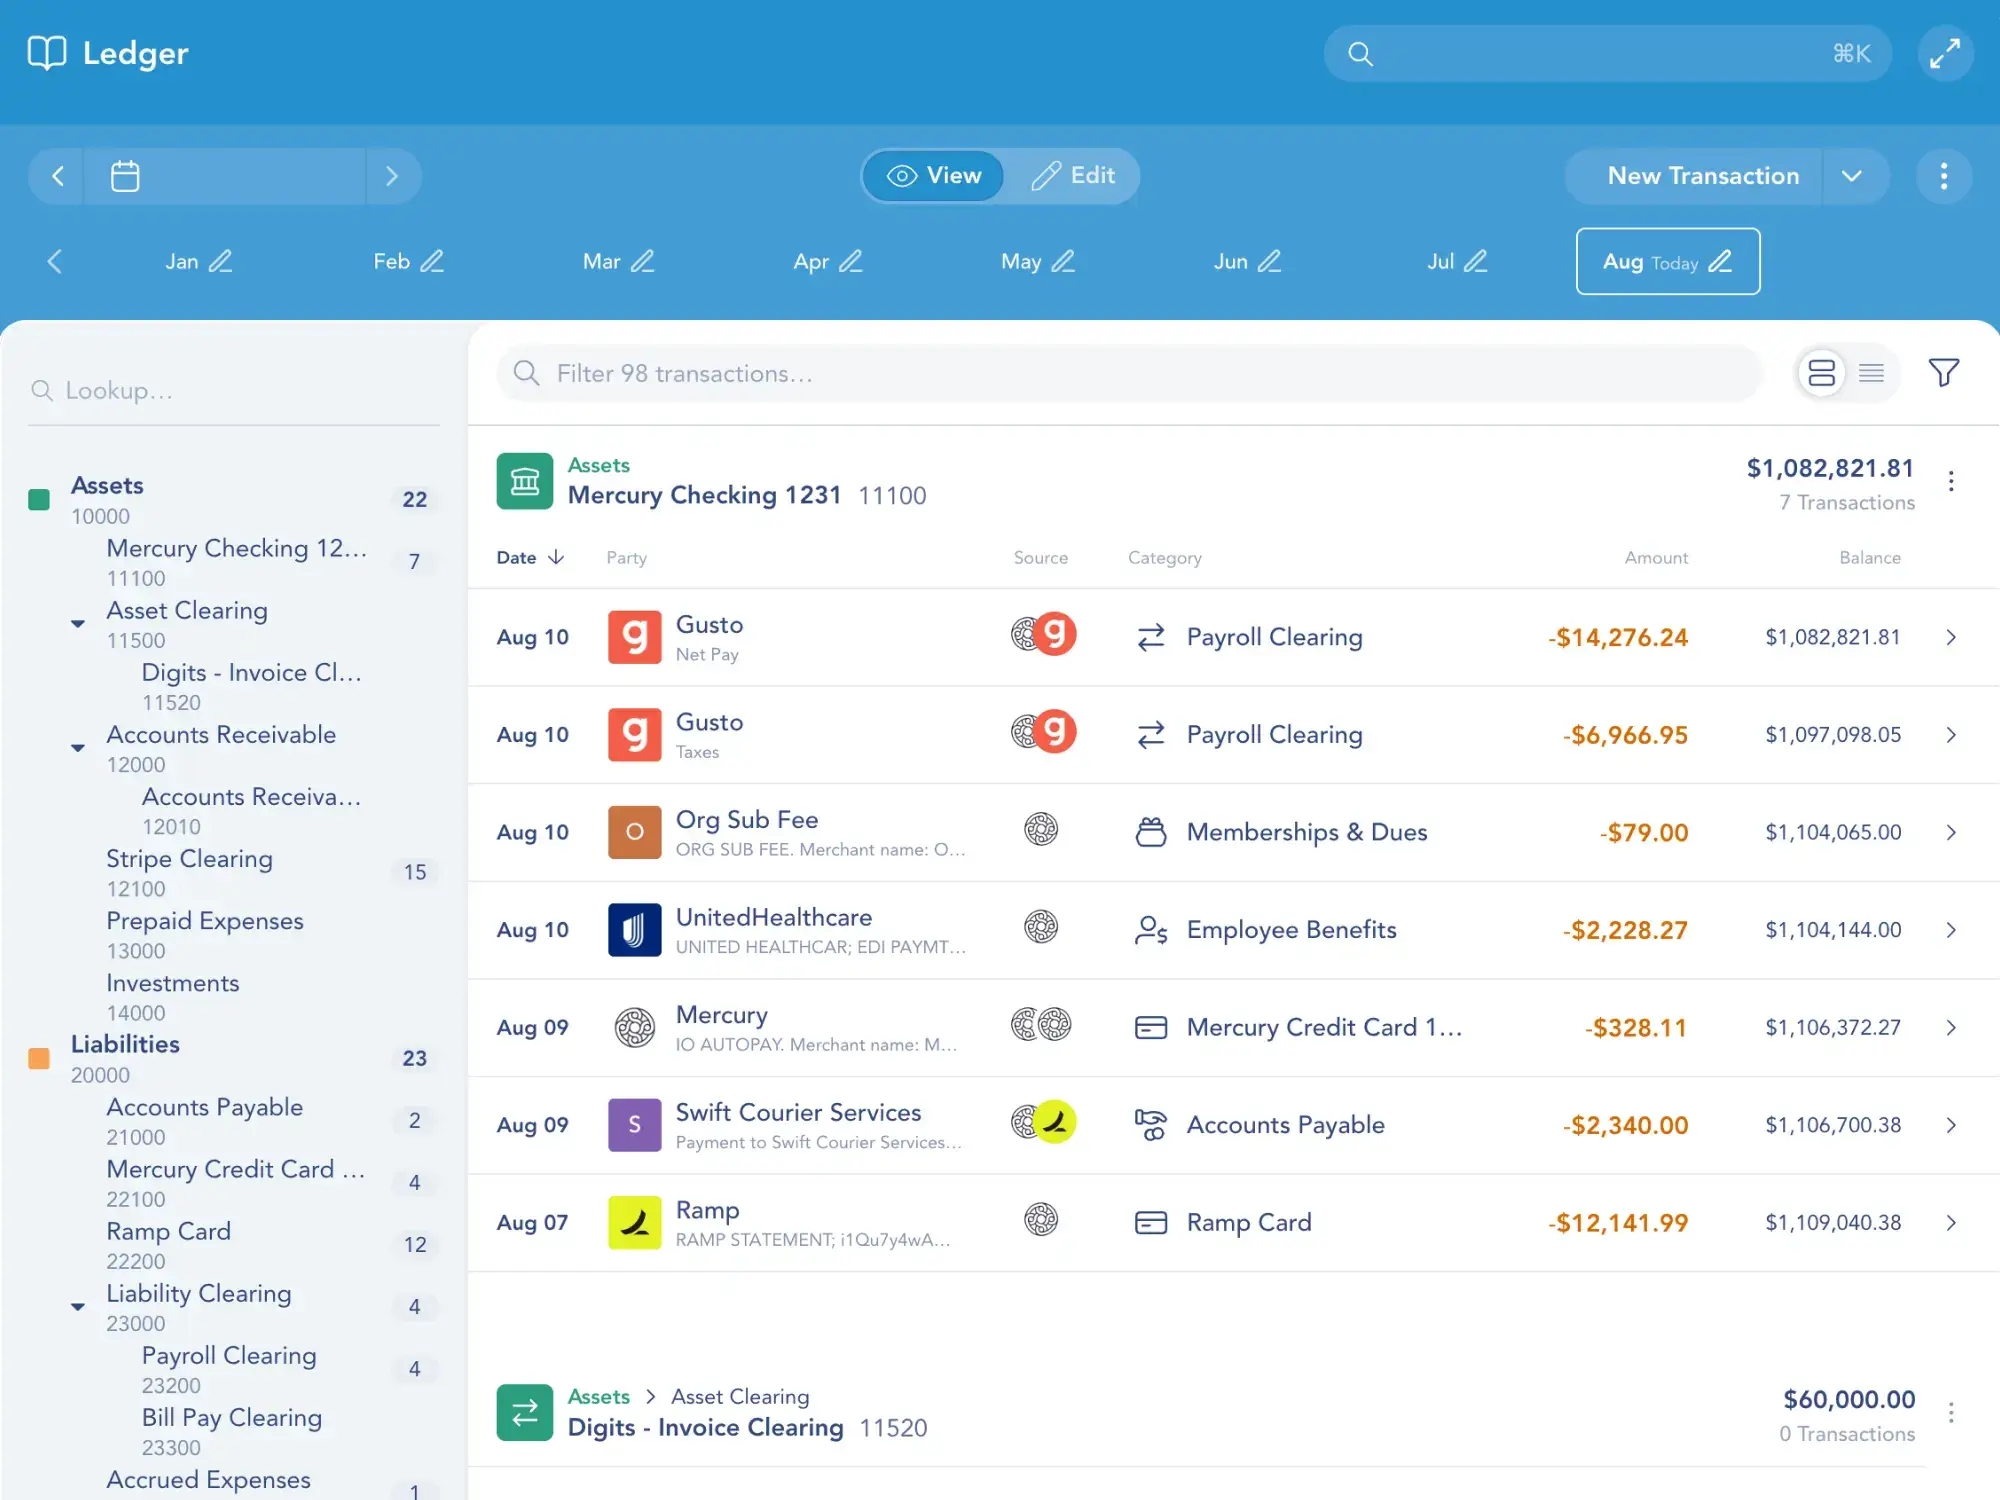Open Digits Invoice Clearing three-dot menu
Screen dimensions: 2000x1500
pos(1950,1412)
